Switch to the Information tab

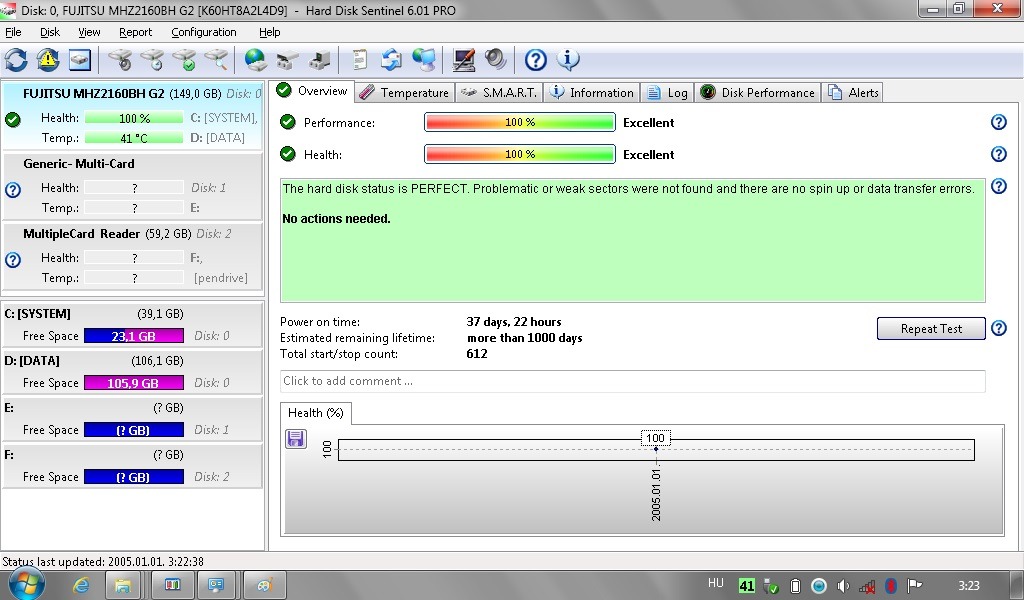point(591,93)
